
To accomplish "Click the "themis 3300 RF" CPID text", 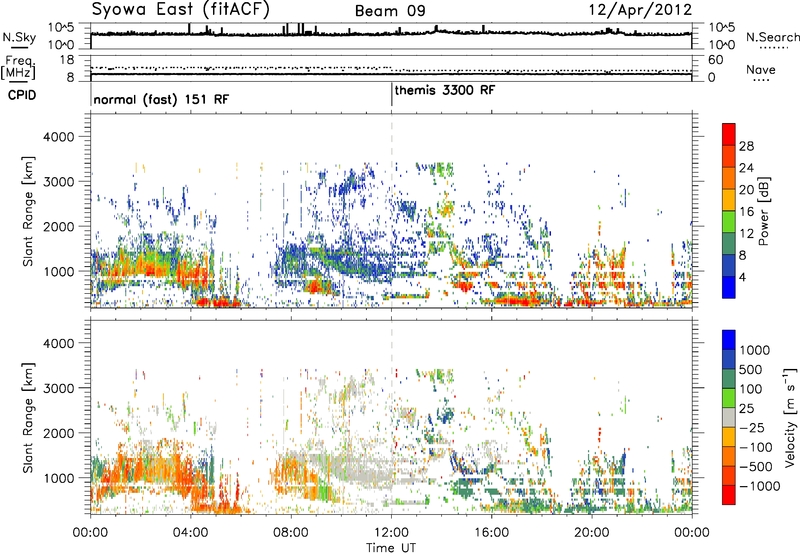I will click(x=445, y=90).
